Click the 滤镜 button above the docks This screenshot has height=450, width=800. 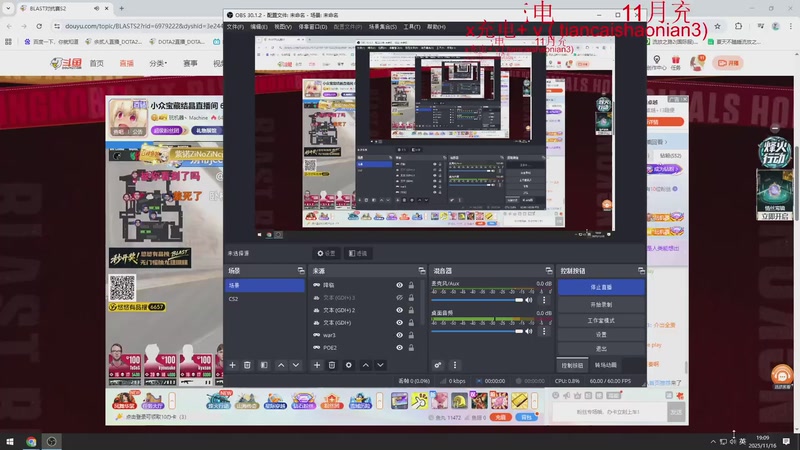358,254
